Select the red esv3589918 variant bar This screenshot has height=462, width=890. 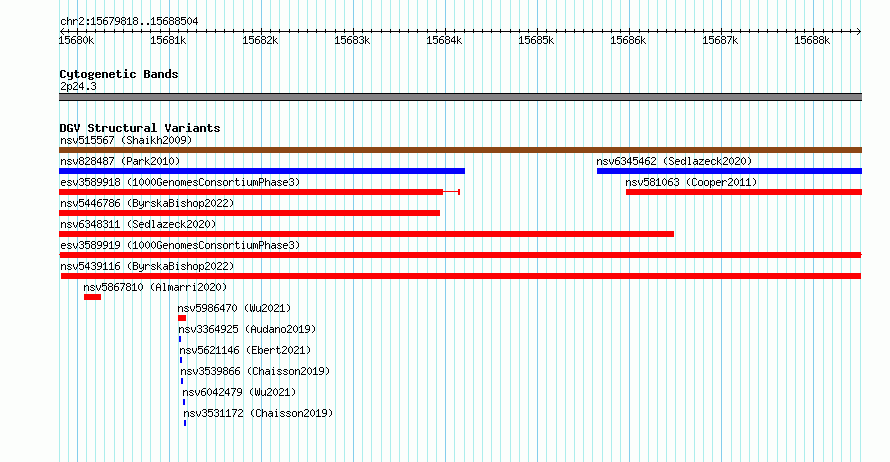pyautogui.click(x=259, y=192)
